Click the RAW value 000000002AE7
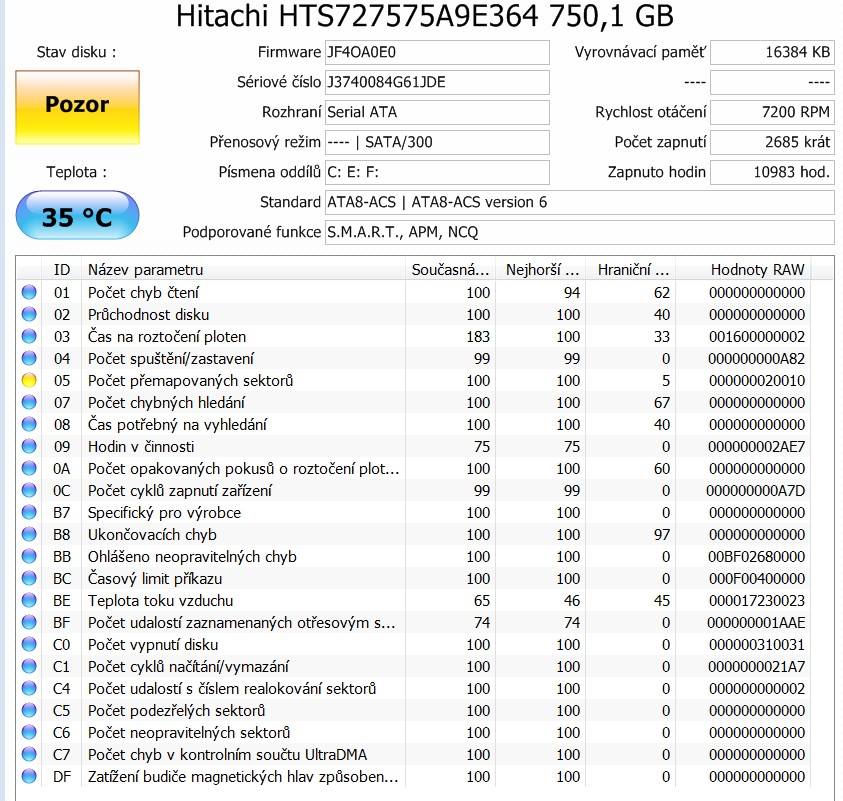 (x=757, y=447)
